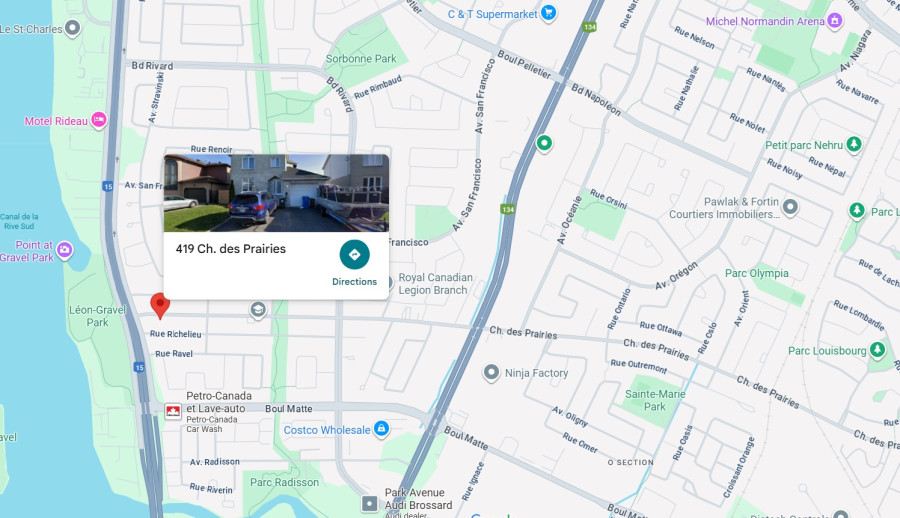
Task: Open C & T Supermarket shopping cart pin
Action: (548, 13)
